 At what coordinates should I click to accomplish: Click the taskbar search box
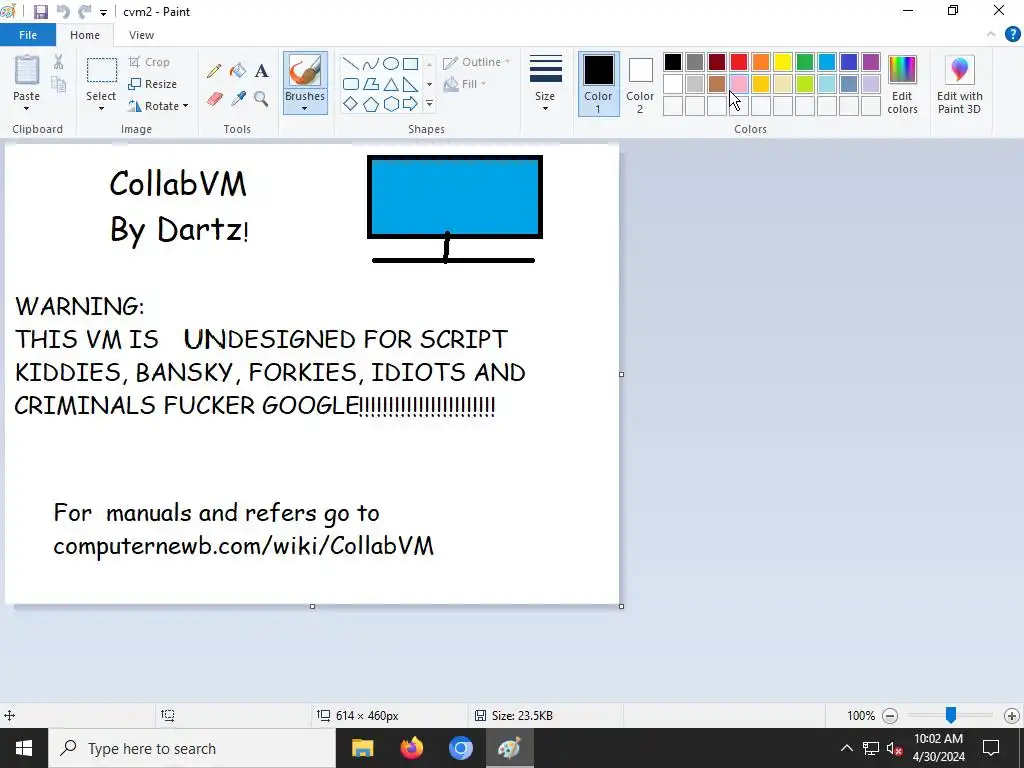coord(192,748)
